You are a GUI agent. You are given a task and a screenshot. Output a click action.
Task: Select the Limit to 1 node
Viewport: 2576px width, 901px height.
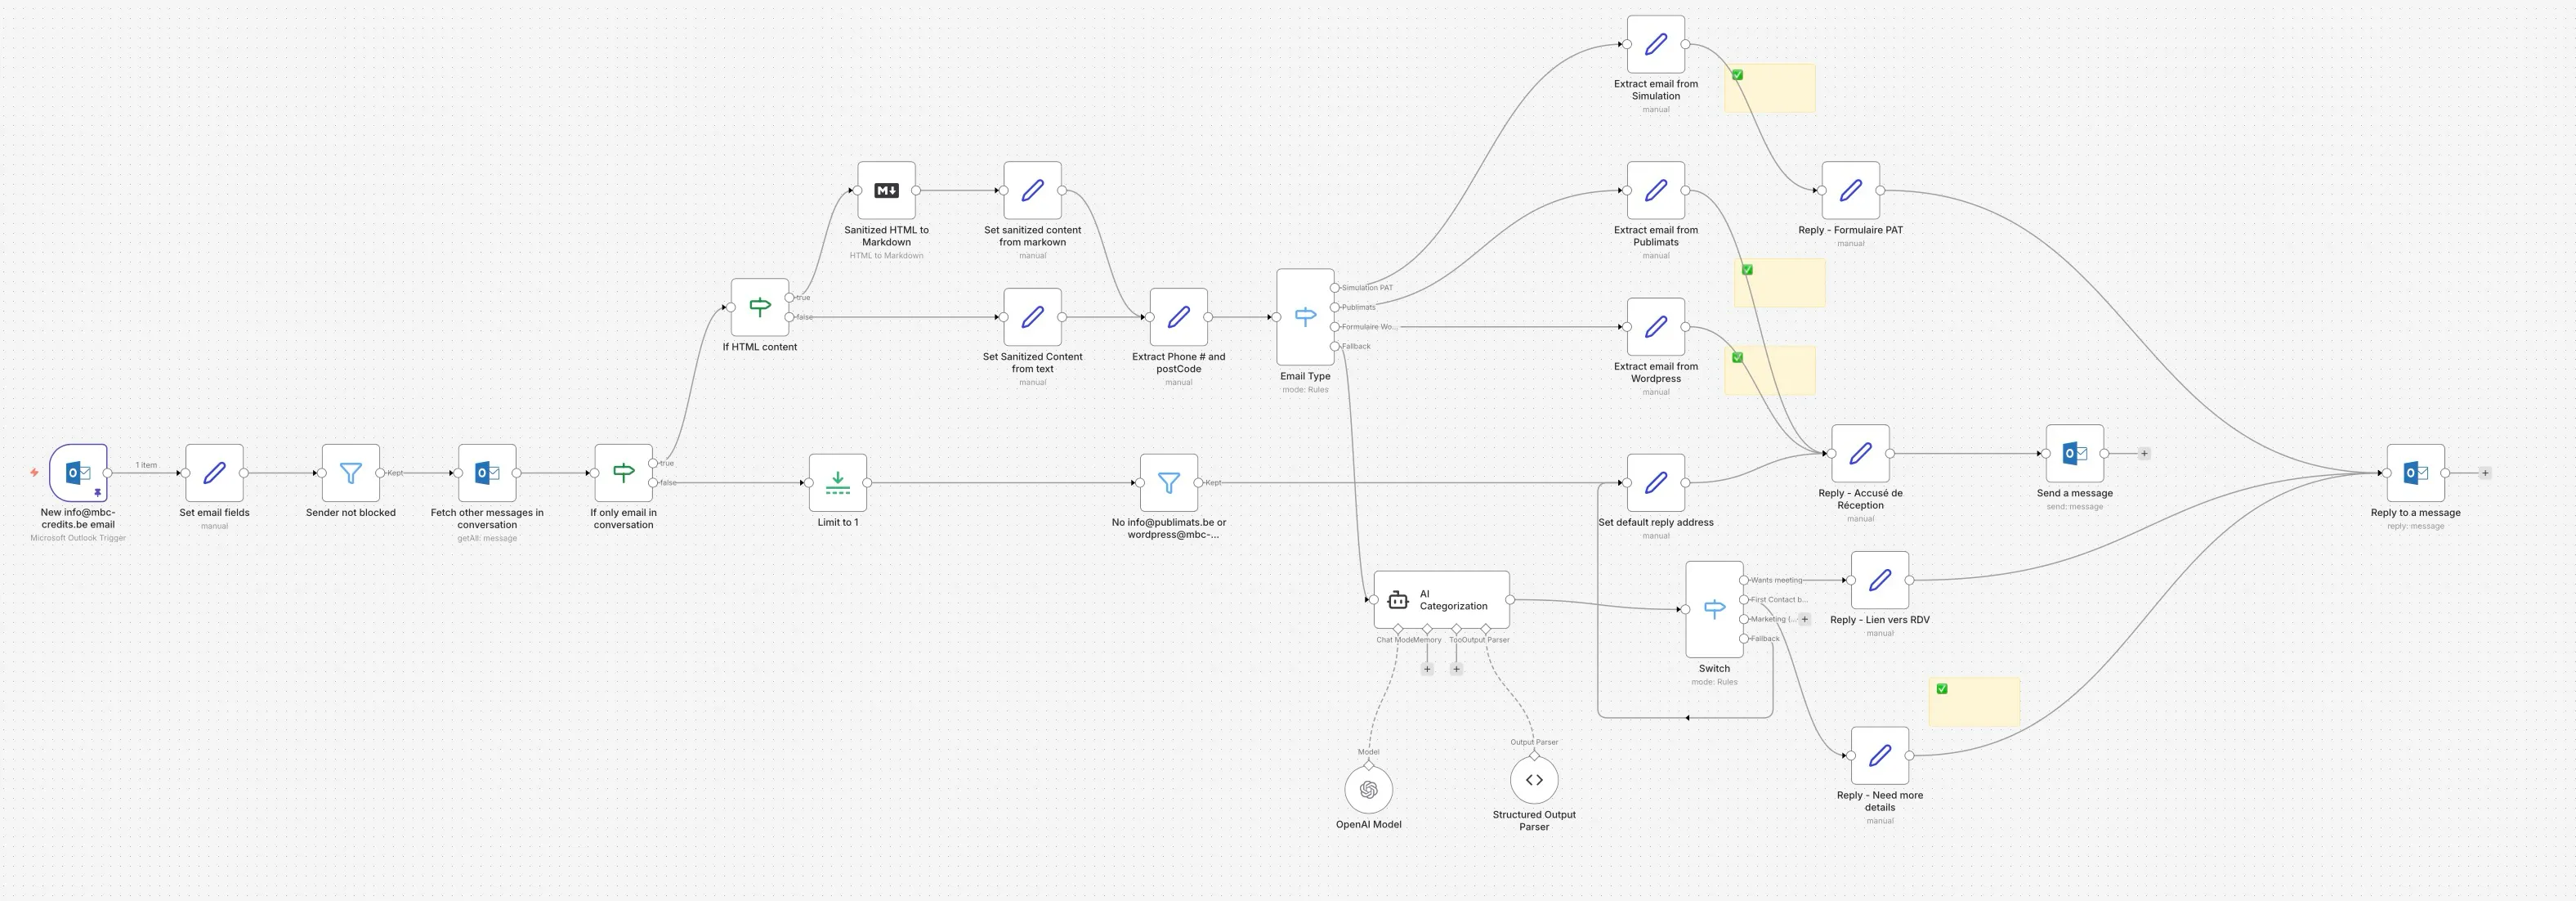[x=837, y=481]
